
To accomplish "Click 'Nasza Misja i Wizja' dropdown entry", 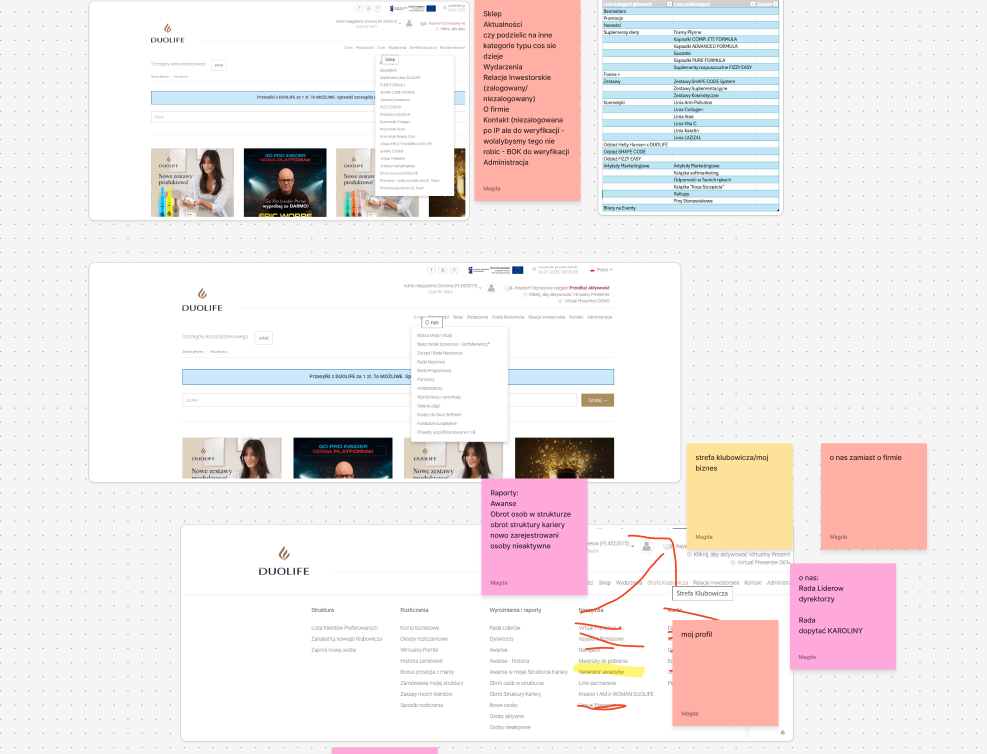I will tap(434, 335).
